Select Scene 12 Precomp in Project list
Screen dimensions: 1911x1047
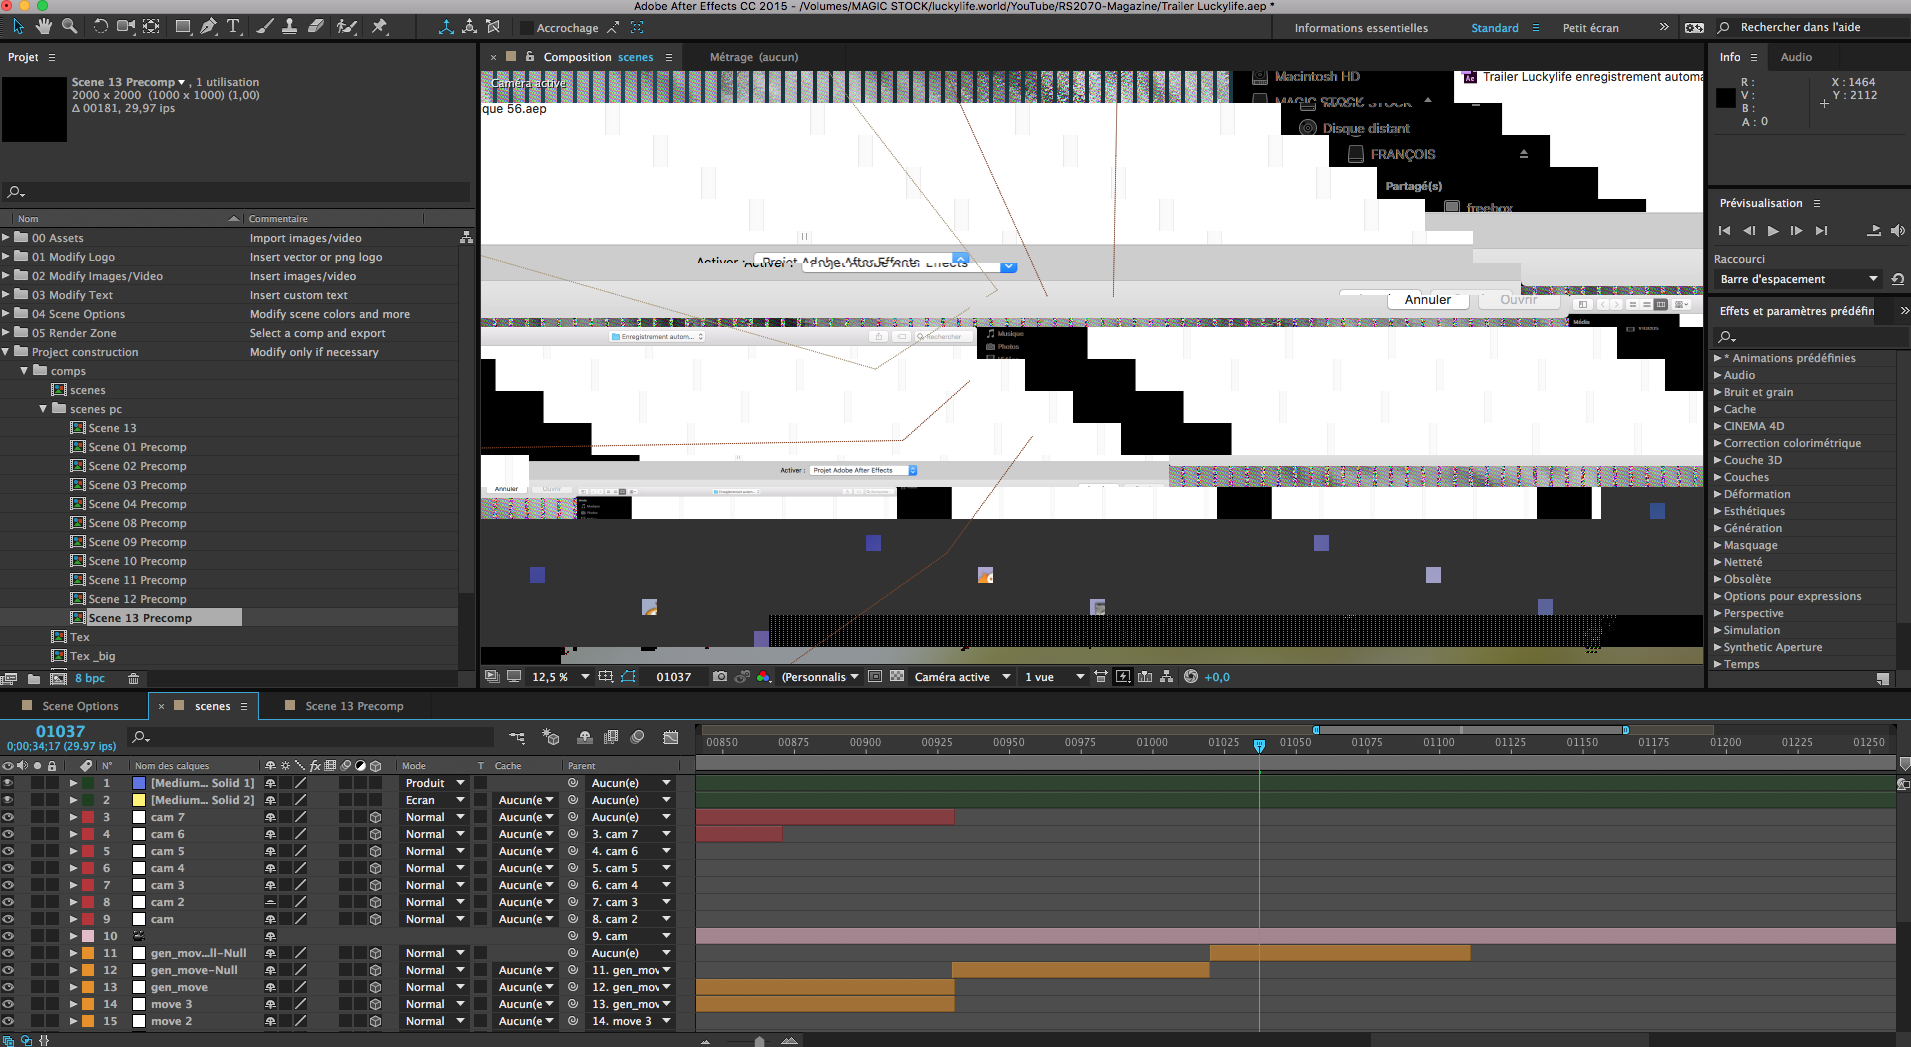coord(137,599)
